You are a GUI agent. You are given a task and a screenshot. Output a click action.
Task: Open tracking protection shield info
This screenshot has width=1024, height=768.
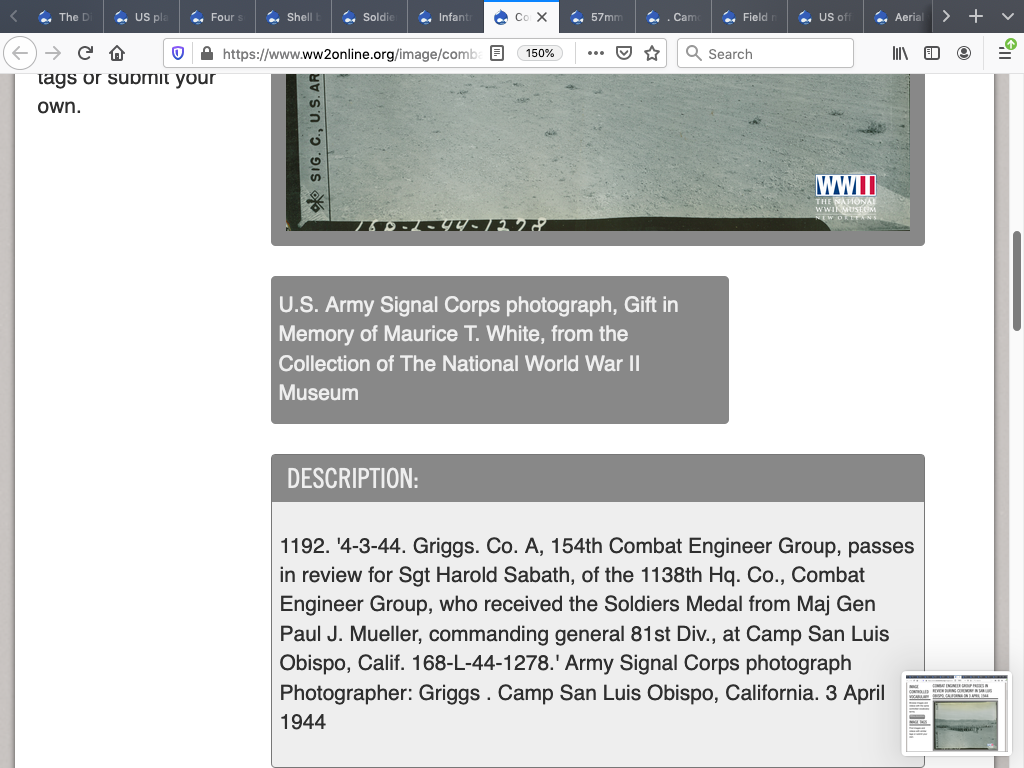click(x=179, y=54)
